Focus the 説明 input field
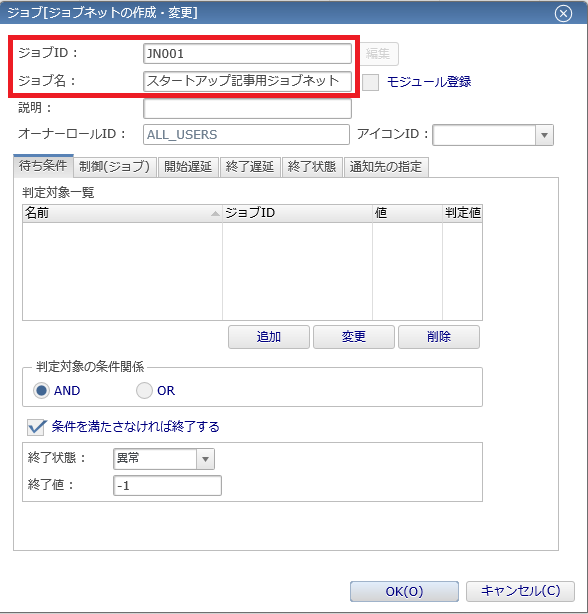Screen dimensions: 588x614 click(247, 108)
